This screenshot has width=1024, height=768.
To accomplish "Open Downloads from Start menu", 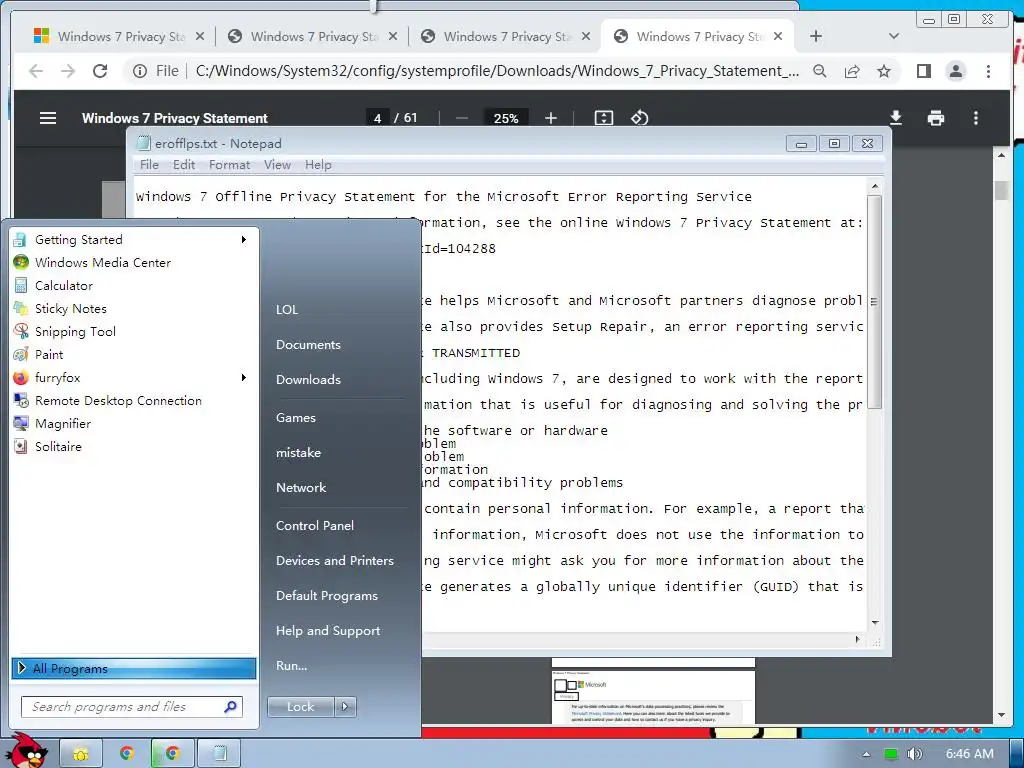I will point(308,379).
